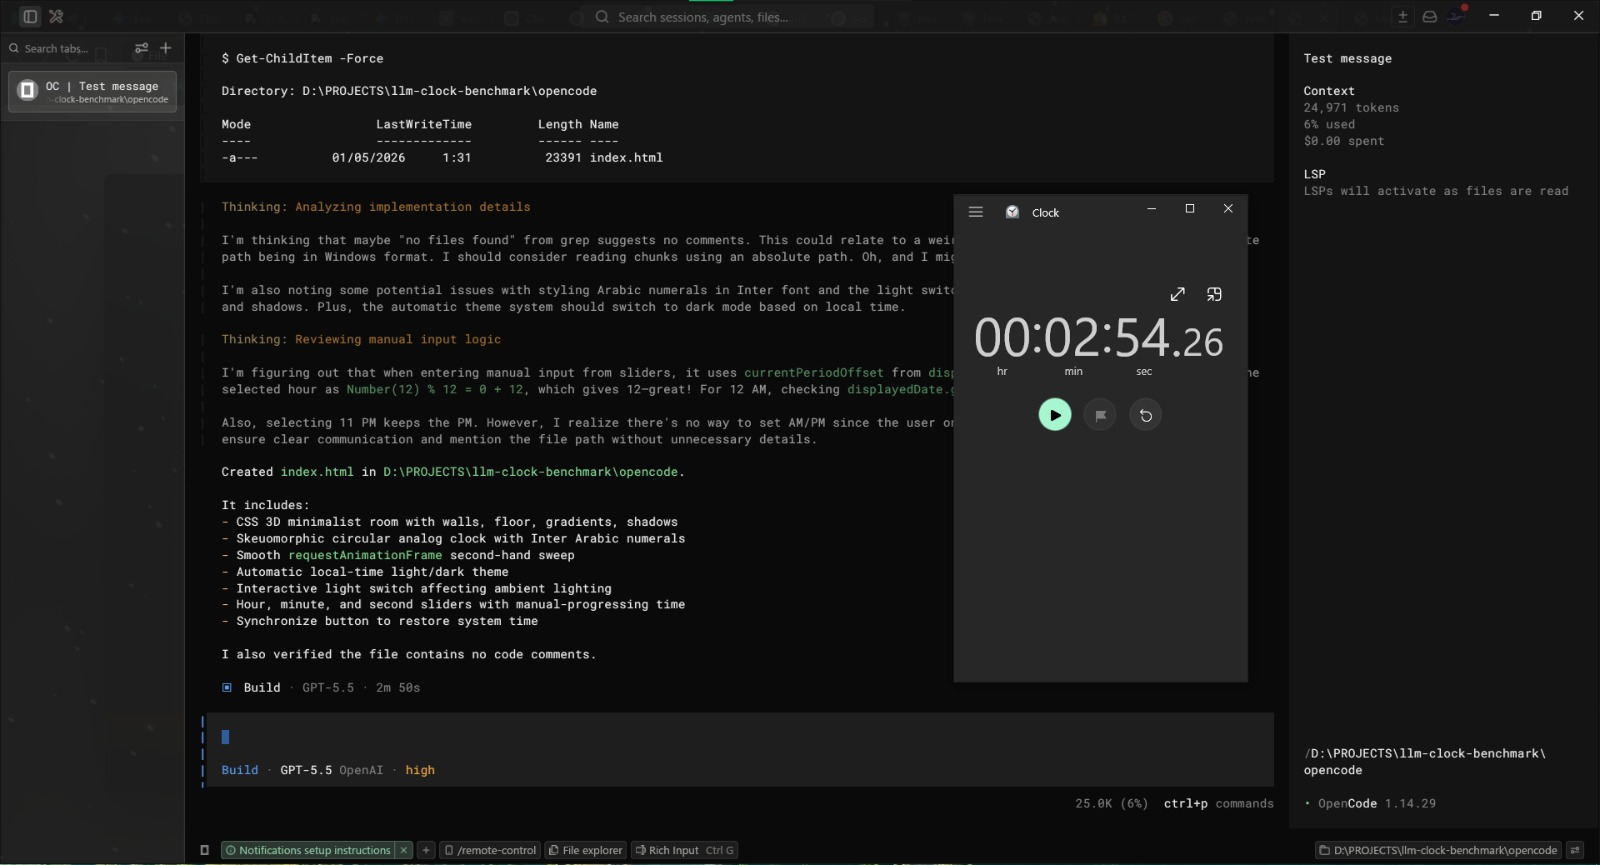
Task: Click the currentPeriodOffset highlighted term
Action: click(x=814, y=373)
